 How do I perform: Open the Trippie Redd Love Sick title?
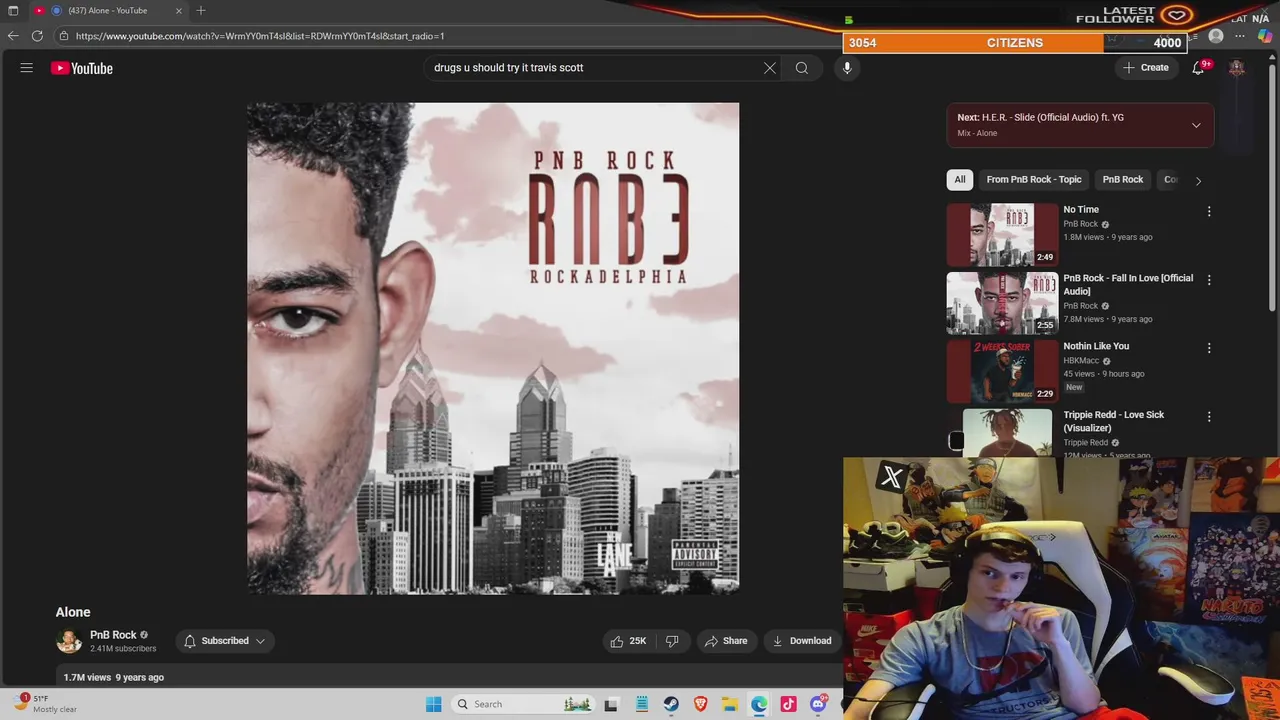(1114, 421)
